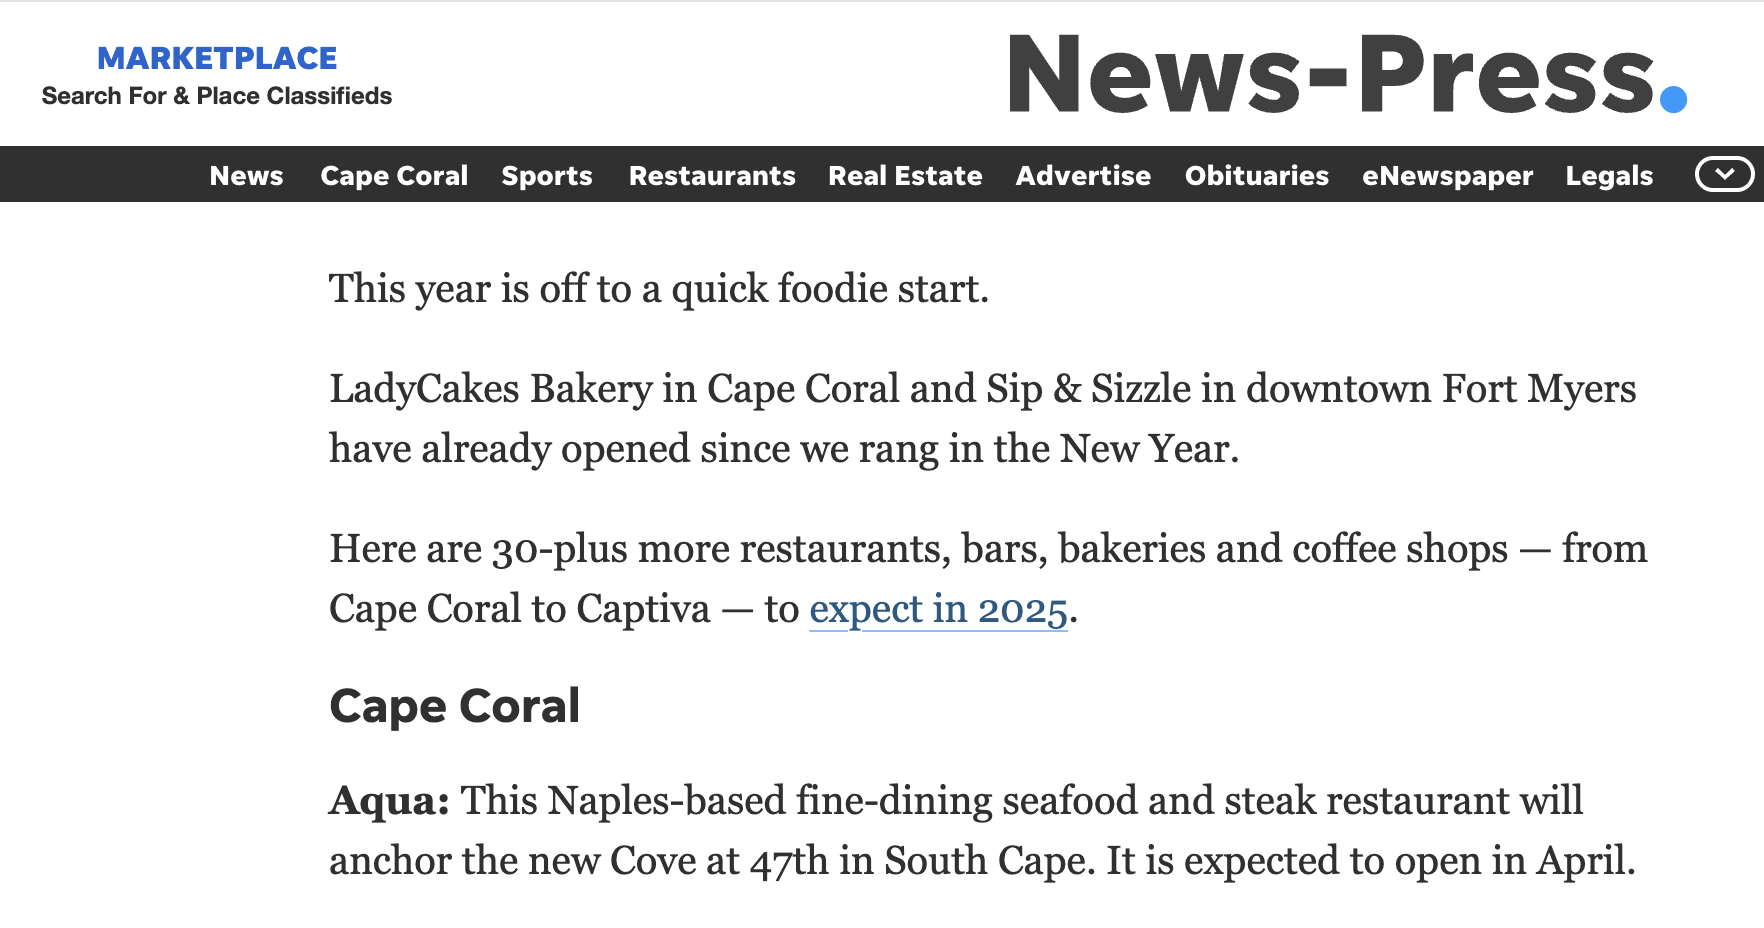
Task: Open the Obituaries section
Action: [x=1257, y=175]
